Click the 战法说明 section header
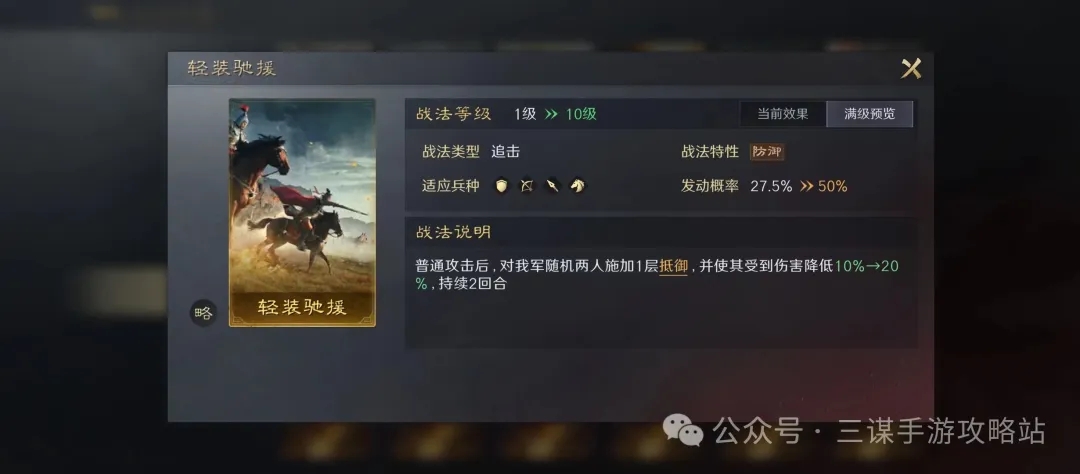The image size is (1080, 474). (453, 232)
